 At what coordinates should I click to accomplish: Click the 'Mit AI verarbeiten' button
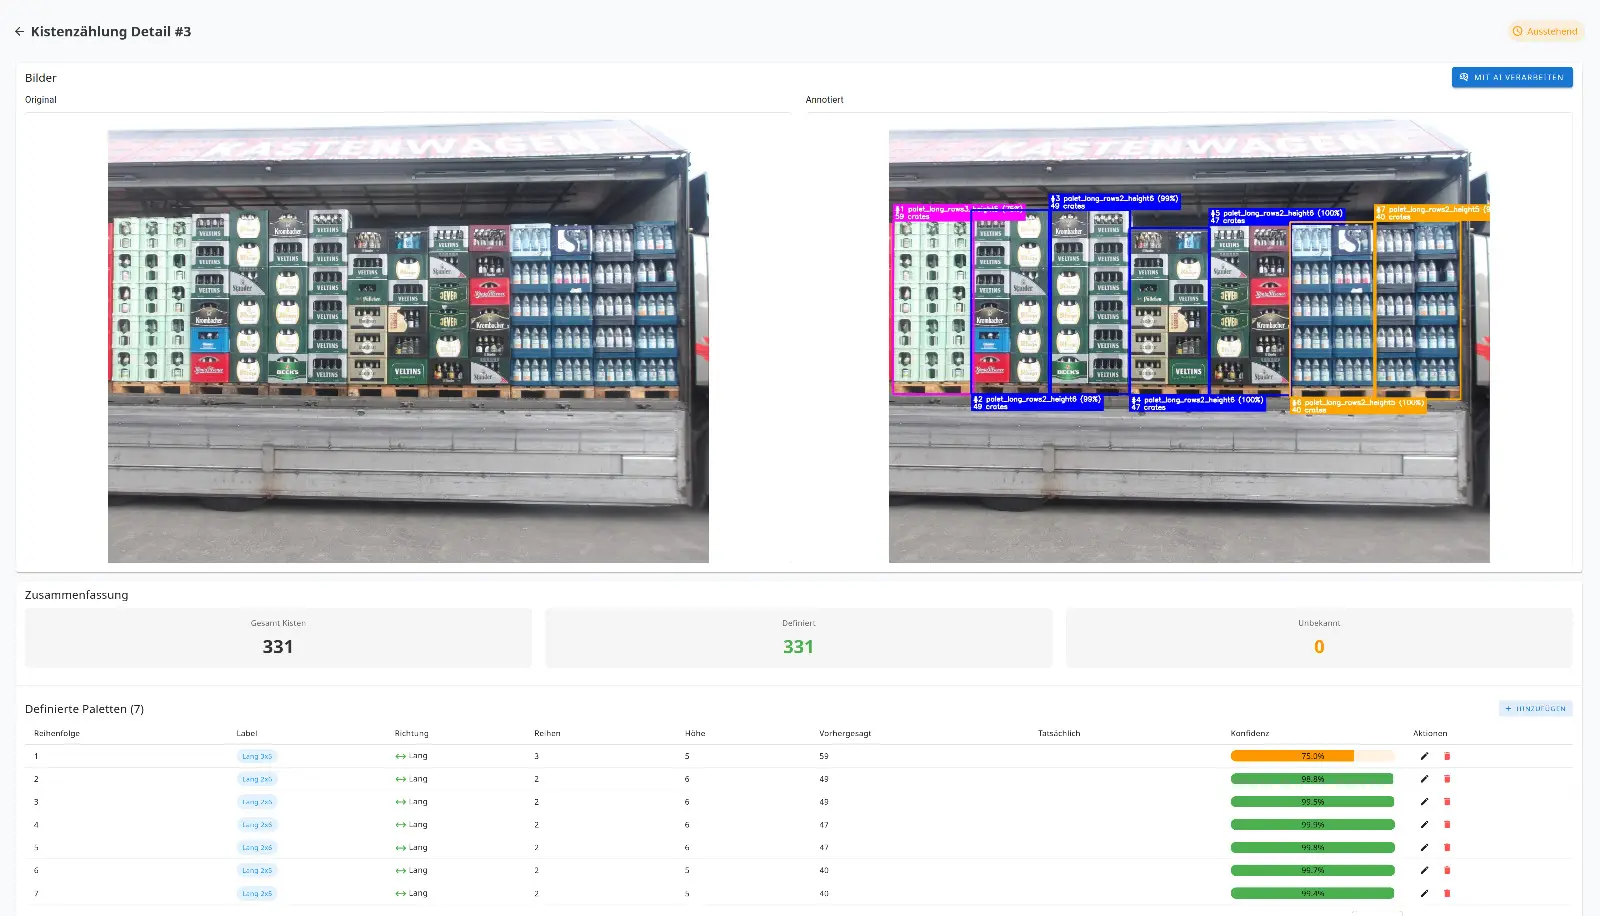coord(1512,77)
